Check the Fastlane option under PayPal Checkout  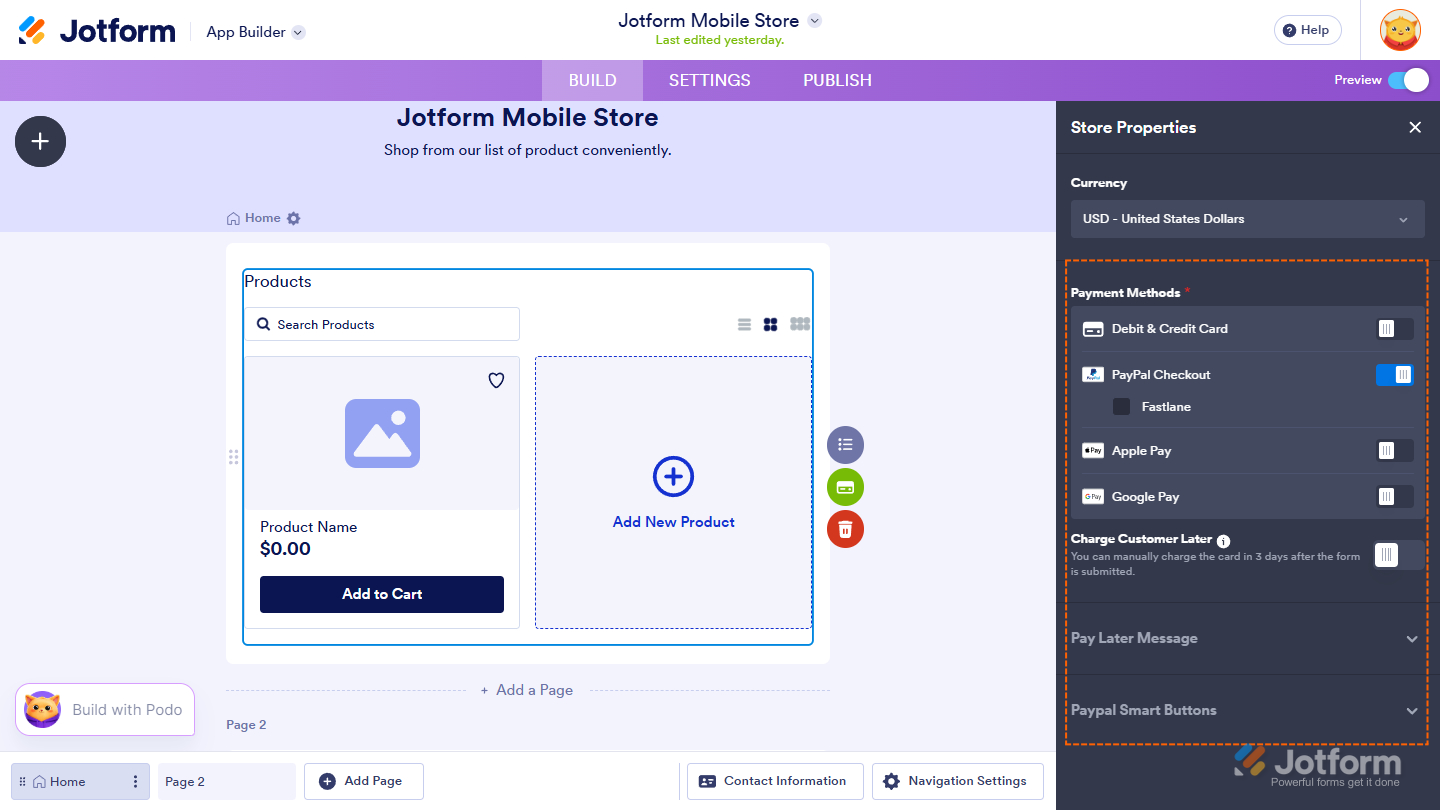(1123, 406)
